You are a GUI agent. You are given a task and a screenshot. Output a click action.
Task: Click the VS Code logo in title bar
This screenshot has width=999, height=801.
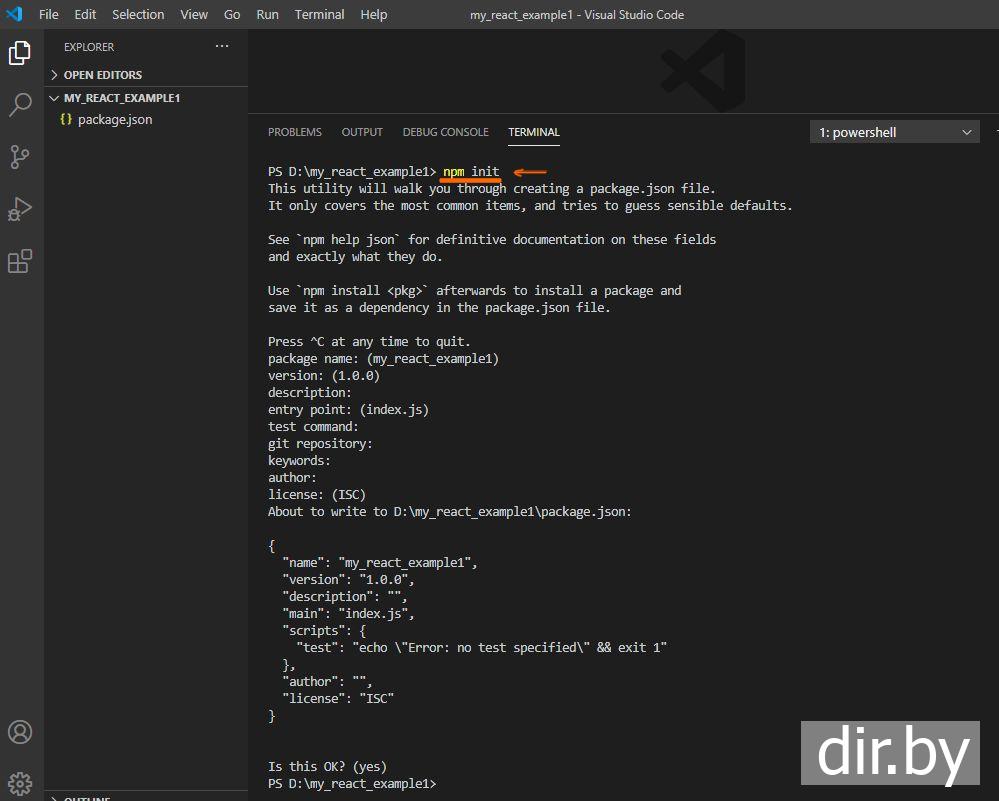point(14,14)
